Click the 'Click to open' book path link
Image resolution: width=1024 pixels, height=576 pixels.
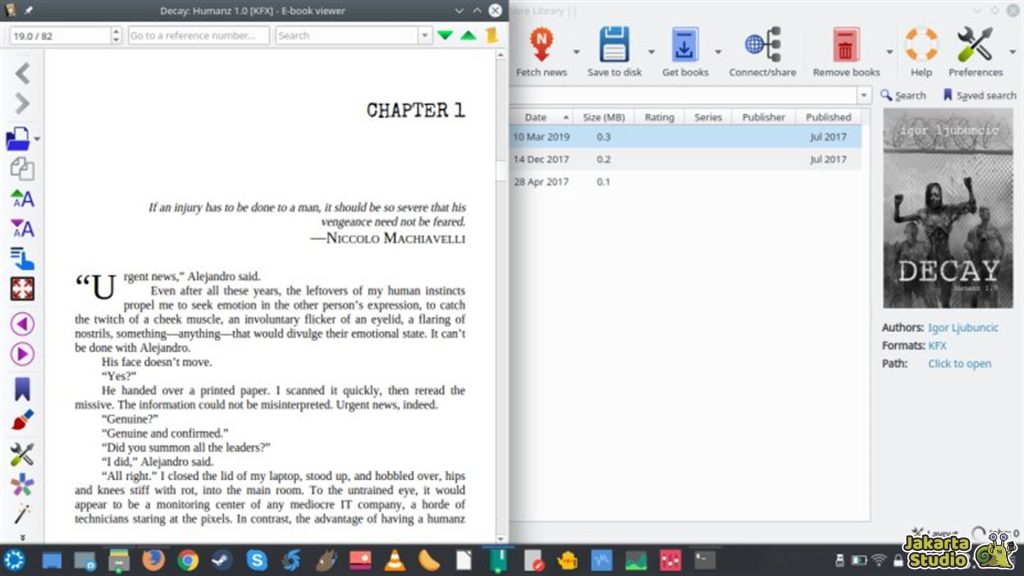pos(959,363)
